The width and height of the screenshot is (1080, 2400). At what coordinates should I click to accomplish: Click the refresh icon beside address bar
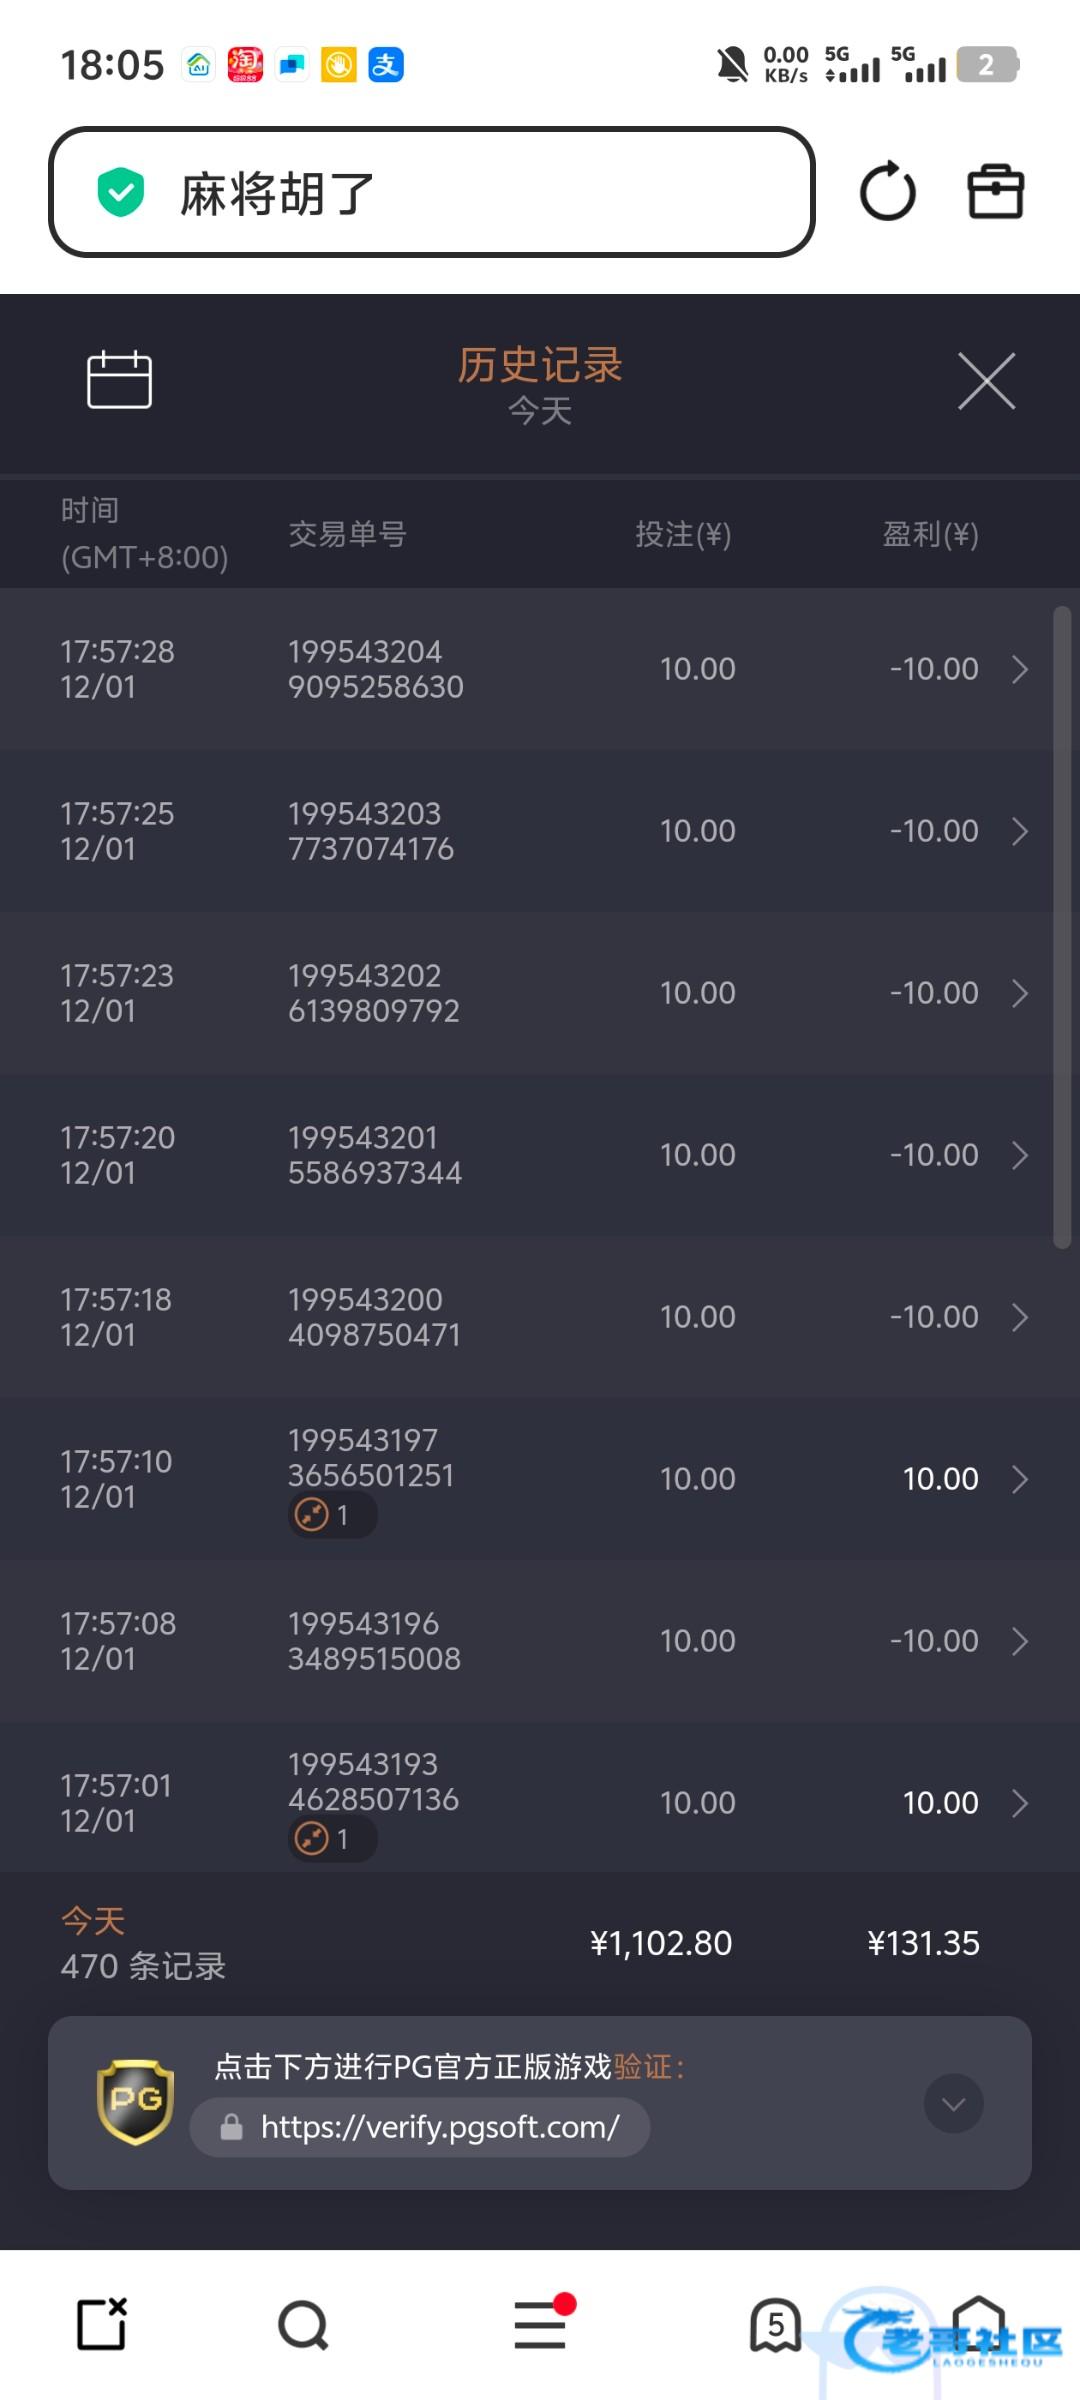tap(887, 191)
